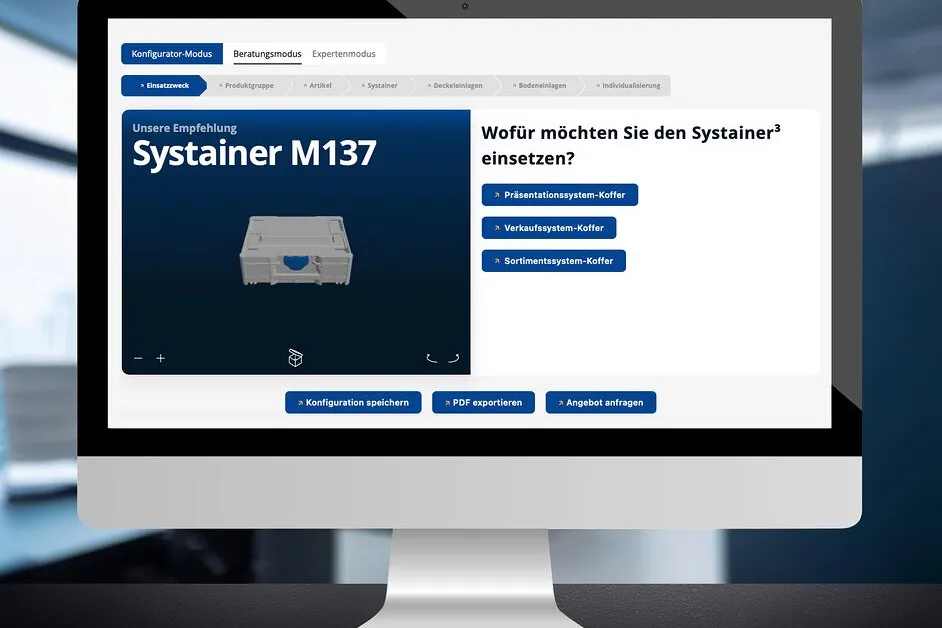The height and width of the screenshot is (628, 942).
Task: Click the Systainer 3D model preview
Action: tap(296, 250)
